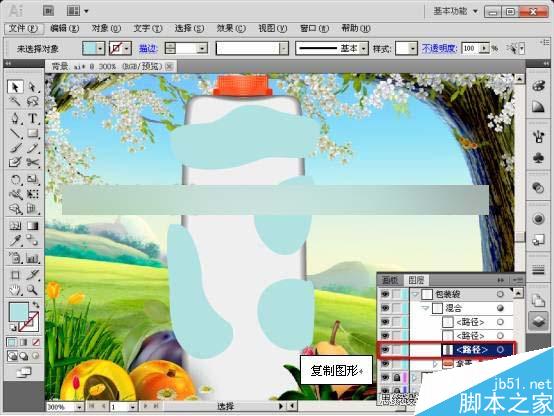Screen dimensions: 554x416
Task: Open the opacity slider arrow beside 100
Action: click(484, 48)
